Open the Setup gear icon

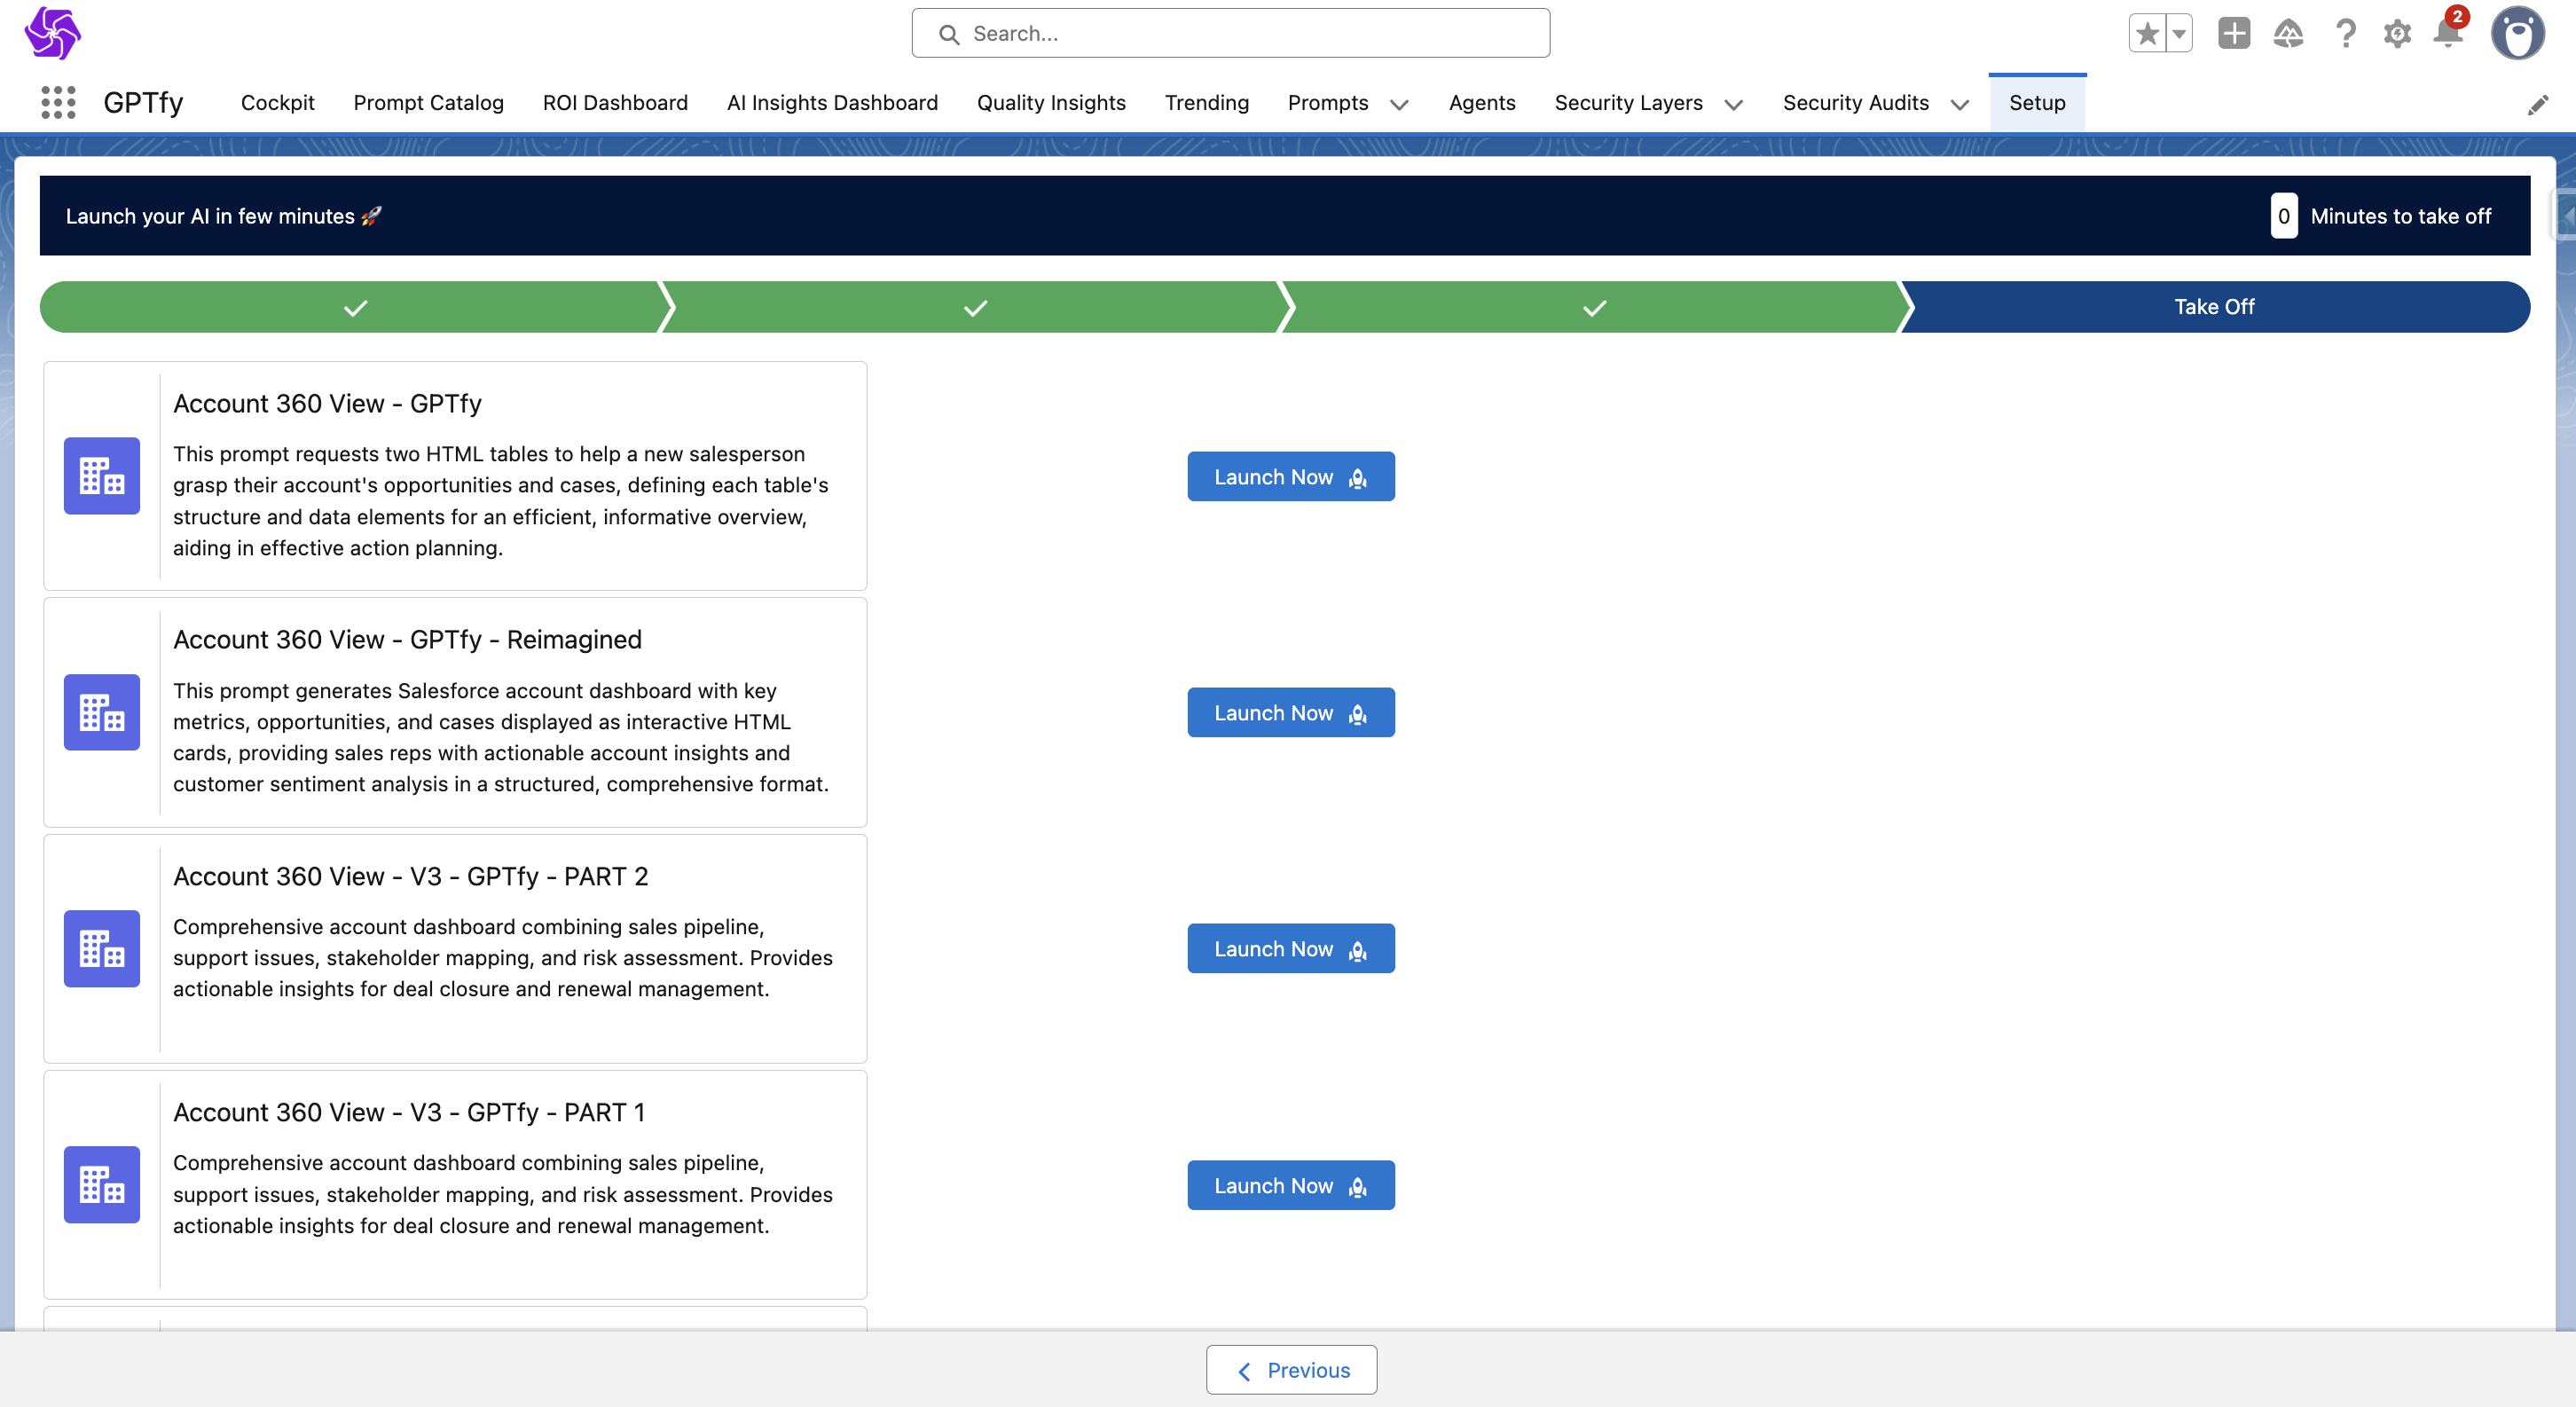tap(2396, 34)
